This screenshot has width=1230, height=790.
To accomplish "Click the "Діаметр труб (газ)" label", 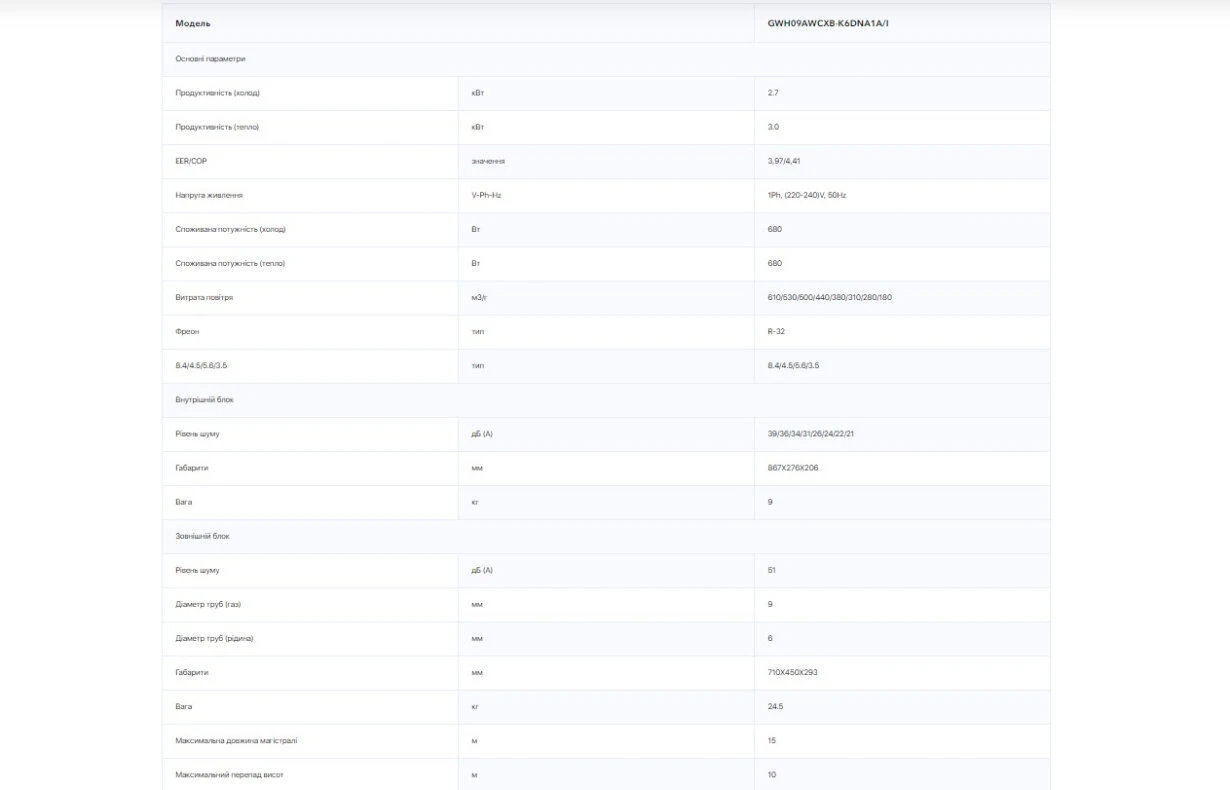I will 208,604.
